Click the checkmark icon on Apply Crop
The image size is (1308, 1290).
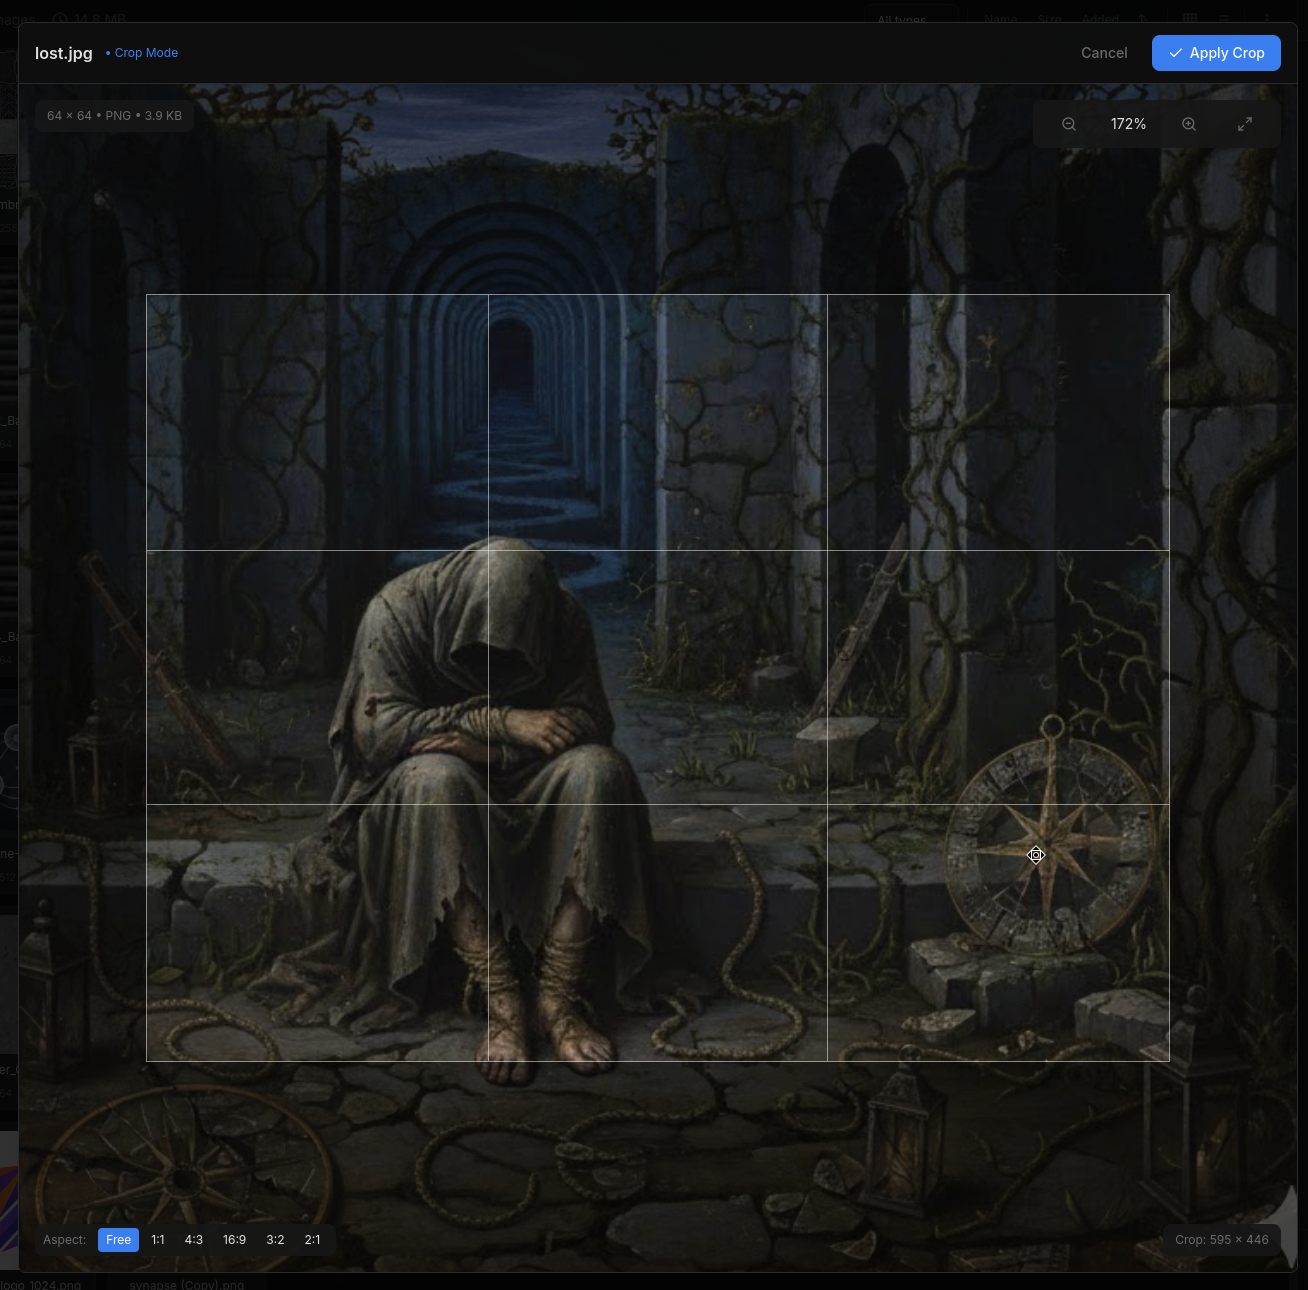[x=1177, y=53]
